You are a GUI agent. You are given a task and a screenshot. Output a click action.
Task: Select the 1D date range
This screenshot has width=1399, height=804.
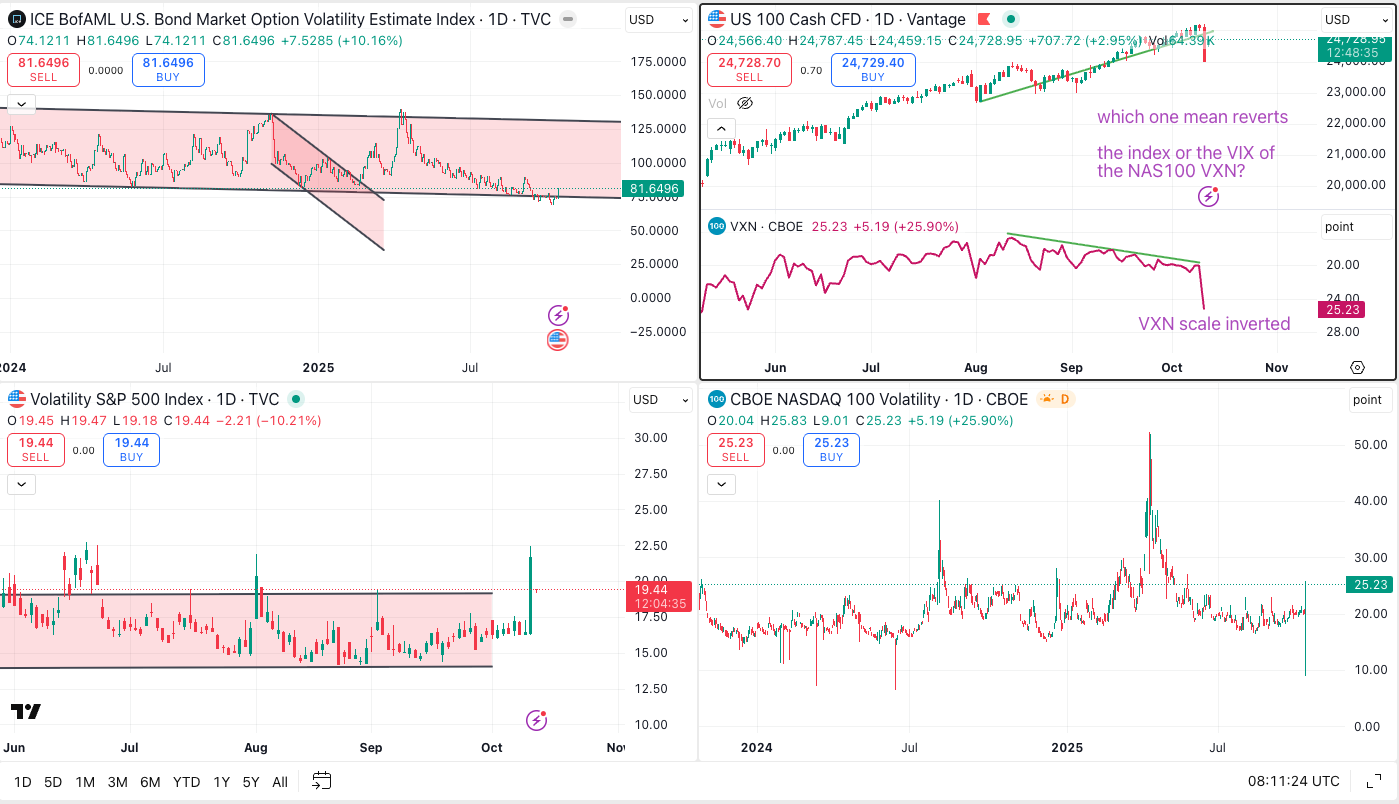(x=22, y=782)
